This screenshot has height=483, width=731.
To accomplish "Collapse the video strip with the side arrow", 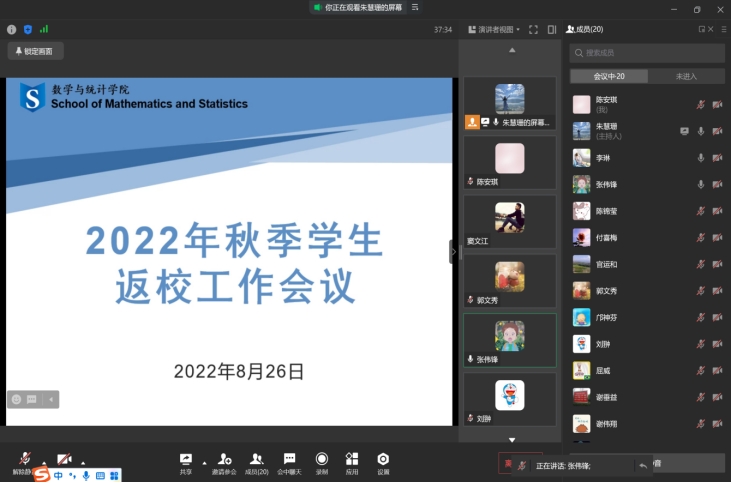I will pos(454,252).
